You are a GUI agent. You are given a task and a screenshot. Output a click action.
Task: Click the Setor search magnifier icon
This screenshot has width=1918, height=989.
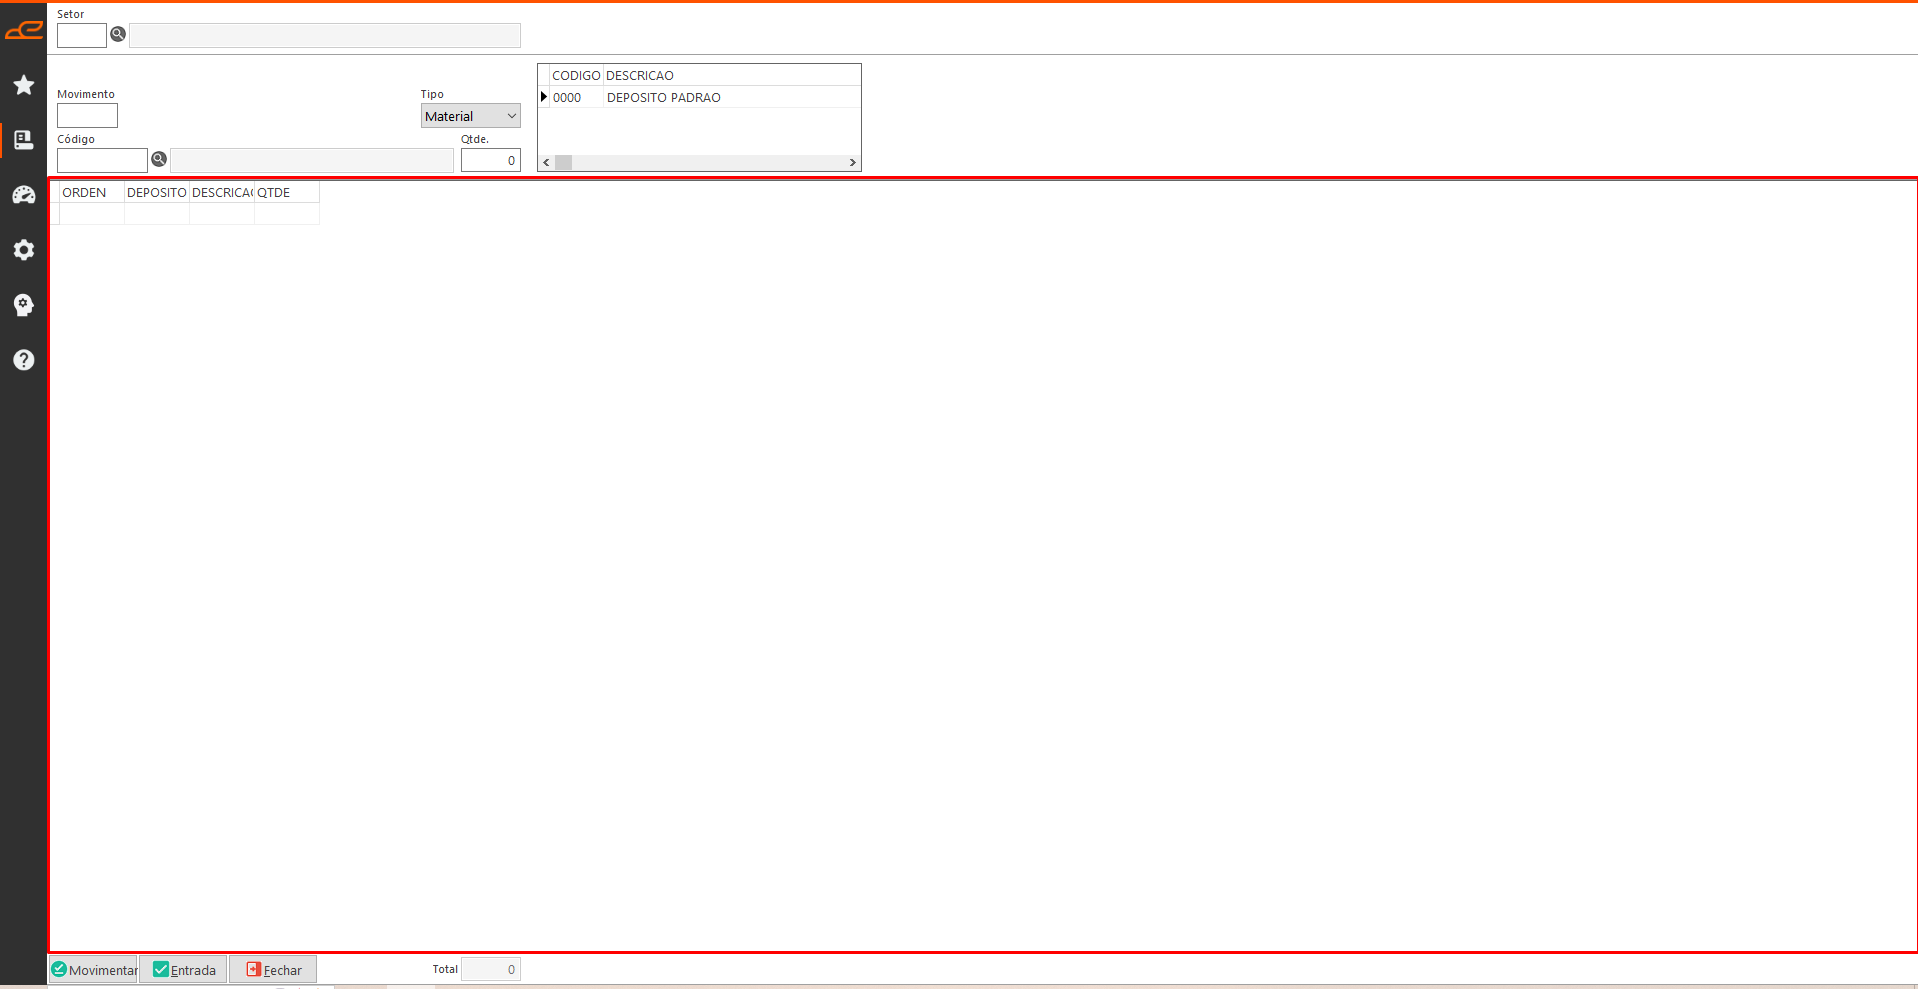(118, 35)
